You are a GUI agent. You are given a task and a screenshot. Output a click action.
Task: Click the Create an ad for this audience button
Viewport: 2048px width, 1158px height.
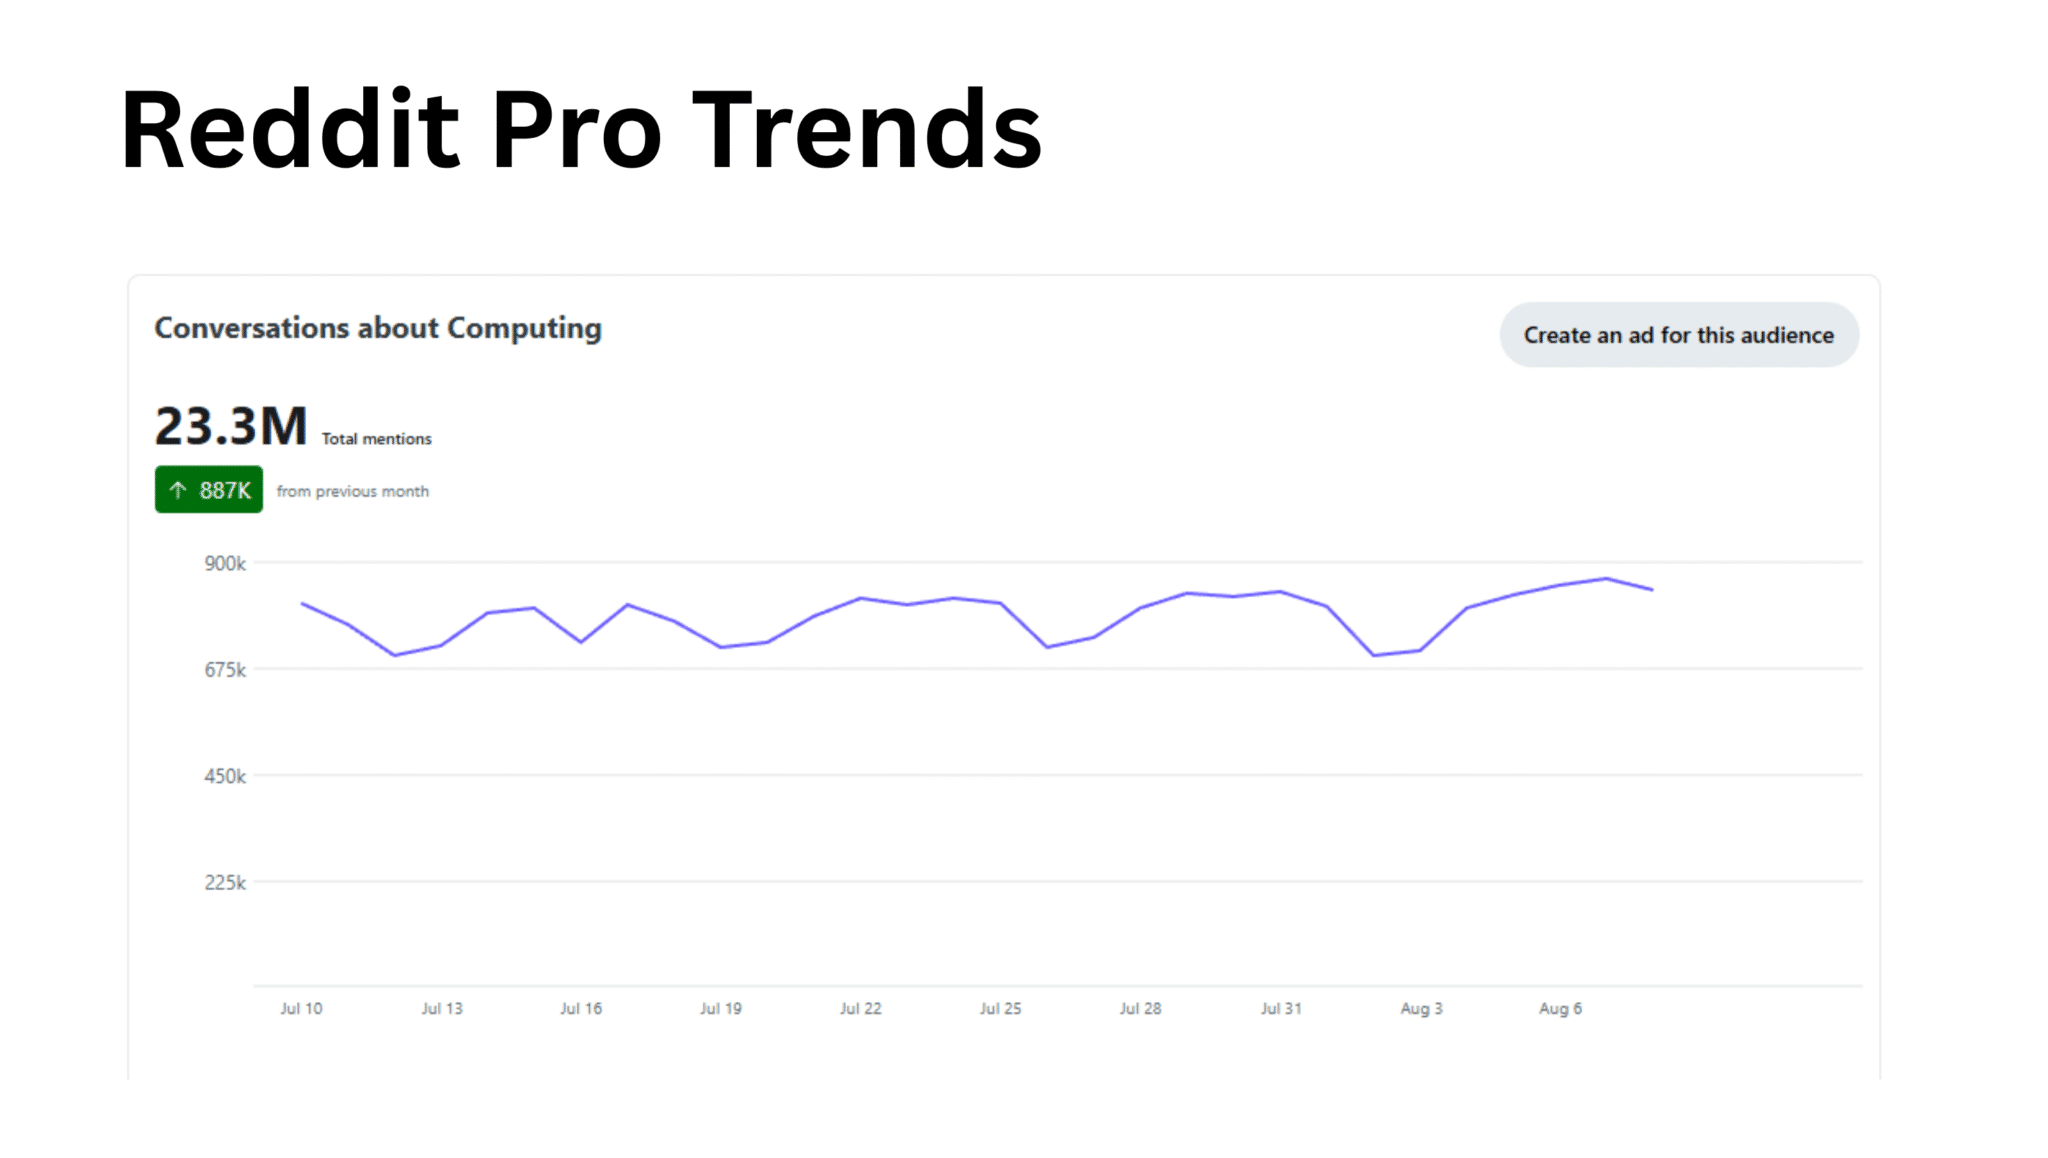click(x=1678, y=335)
